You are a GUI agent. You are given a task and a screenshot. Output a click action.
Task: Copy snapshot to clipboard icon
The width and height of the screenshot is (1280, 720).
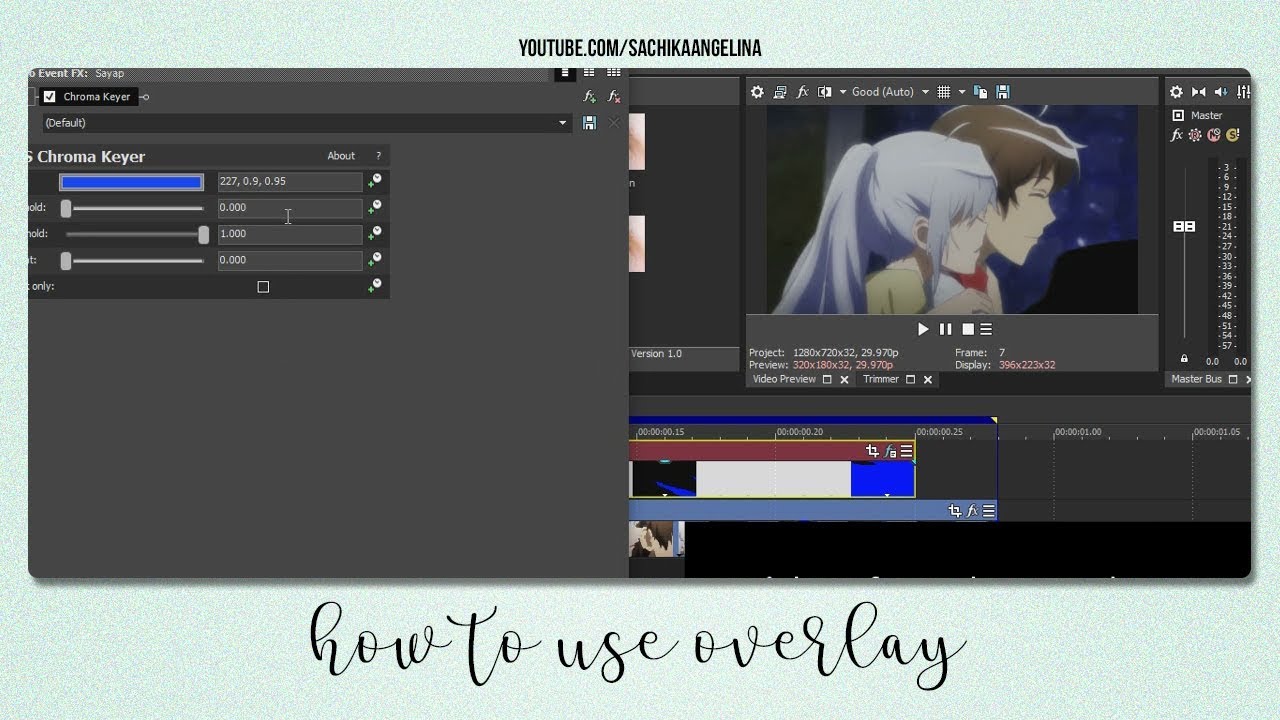[x=981, y=92]
